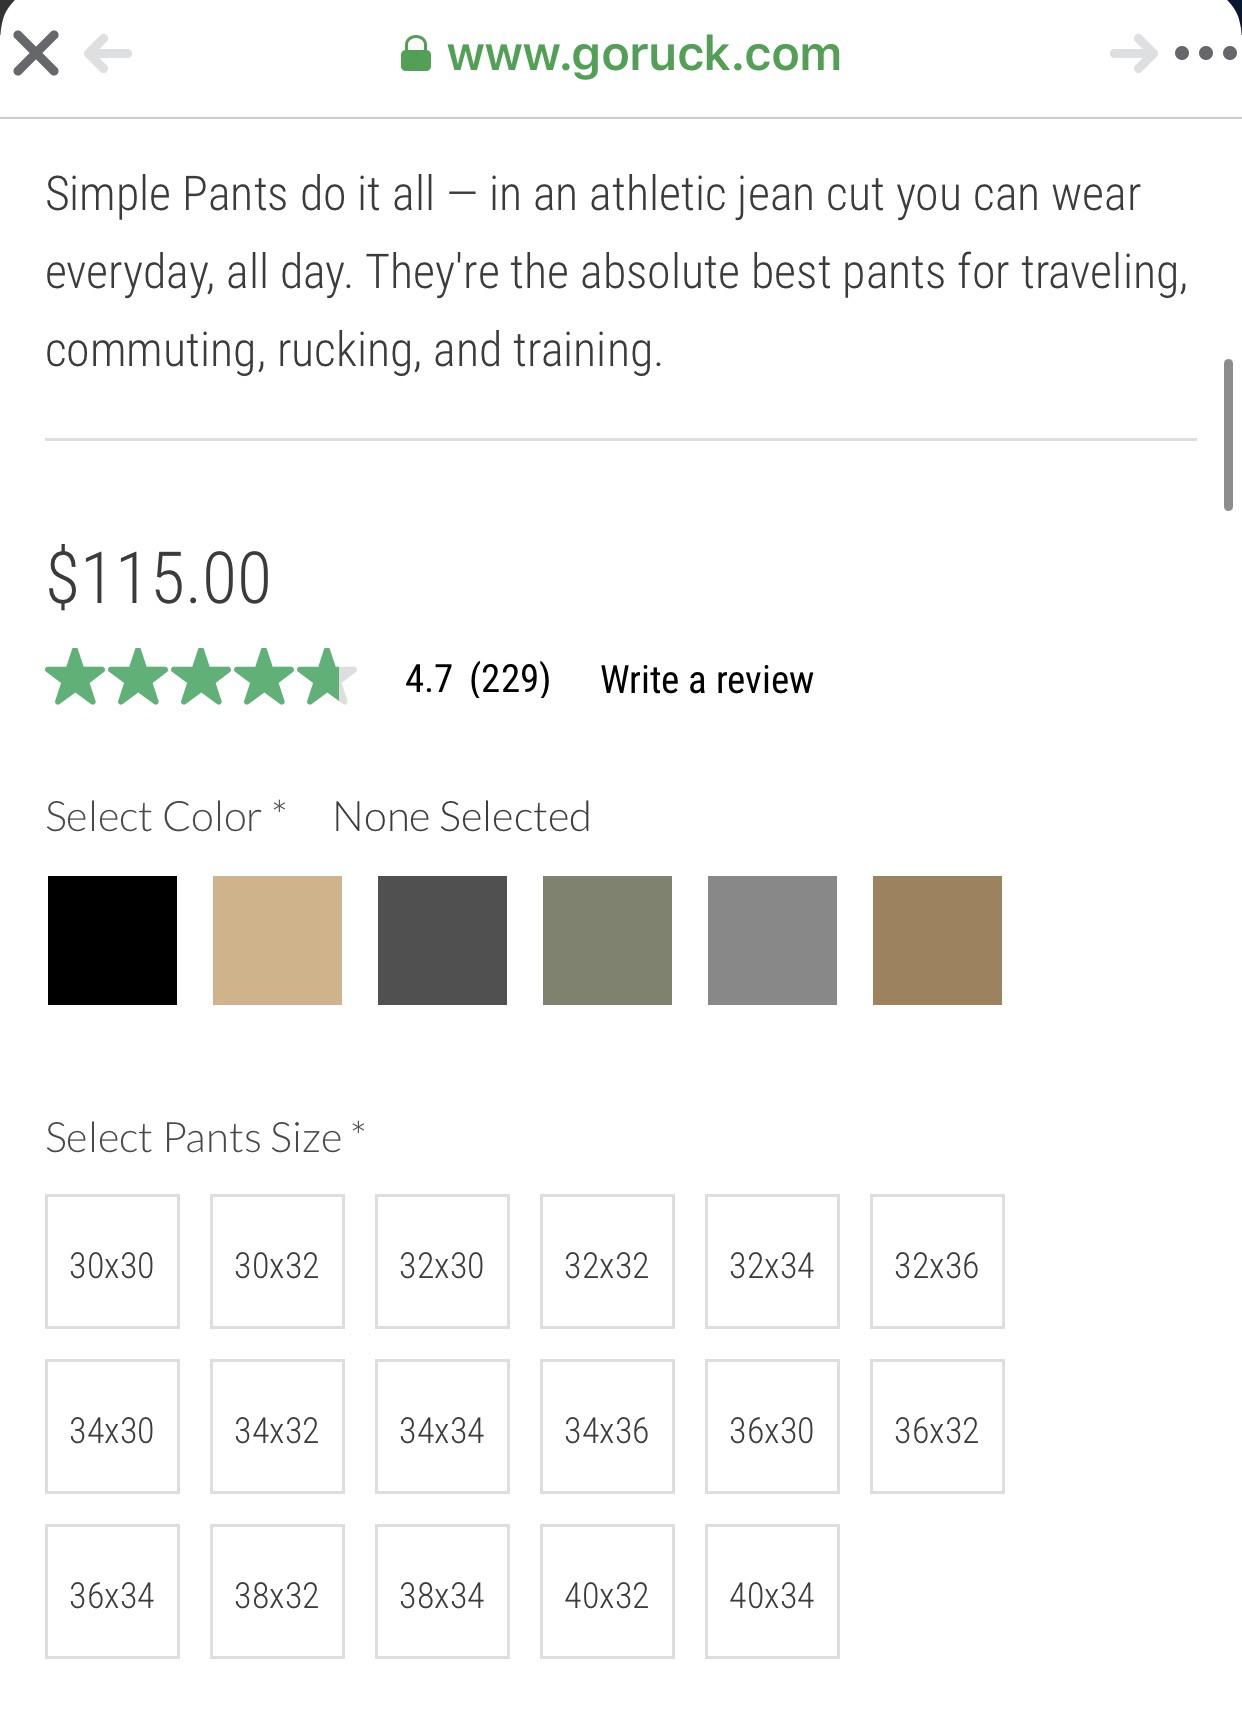Select pants size 32x34
The width and height of the screenshot is (1242, 1717).
pyautogui.click(x=772, y=1262)
